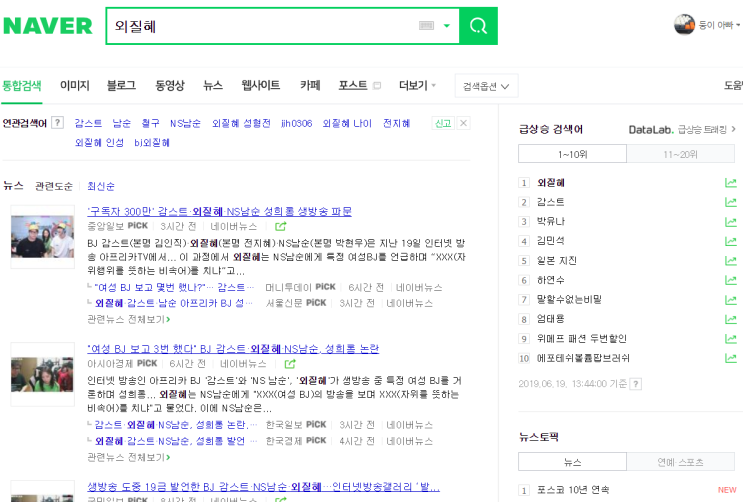Click related search term 외질혜 나이
This screenshot has width=743, height=502.
347,123
